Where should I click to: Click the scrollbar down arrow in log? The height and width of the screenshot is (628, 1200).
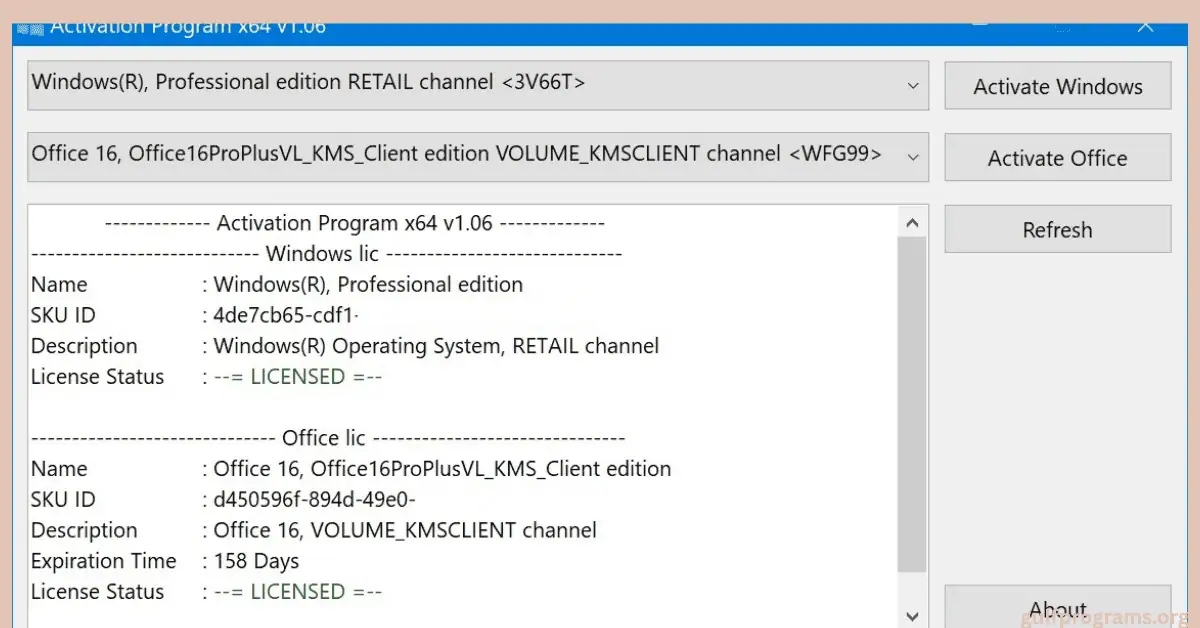[x=912, y=616]
